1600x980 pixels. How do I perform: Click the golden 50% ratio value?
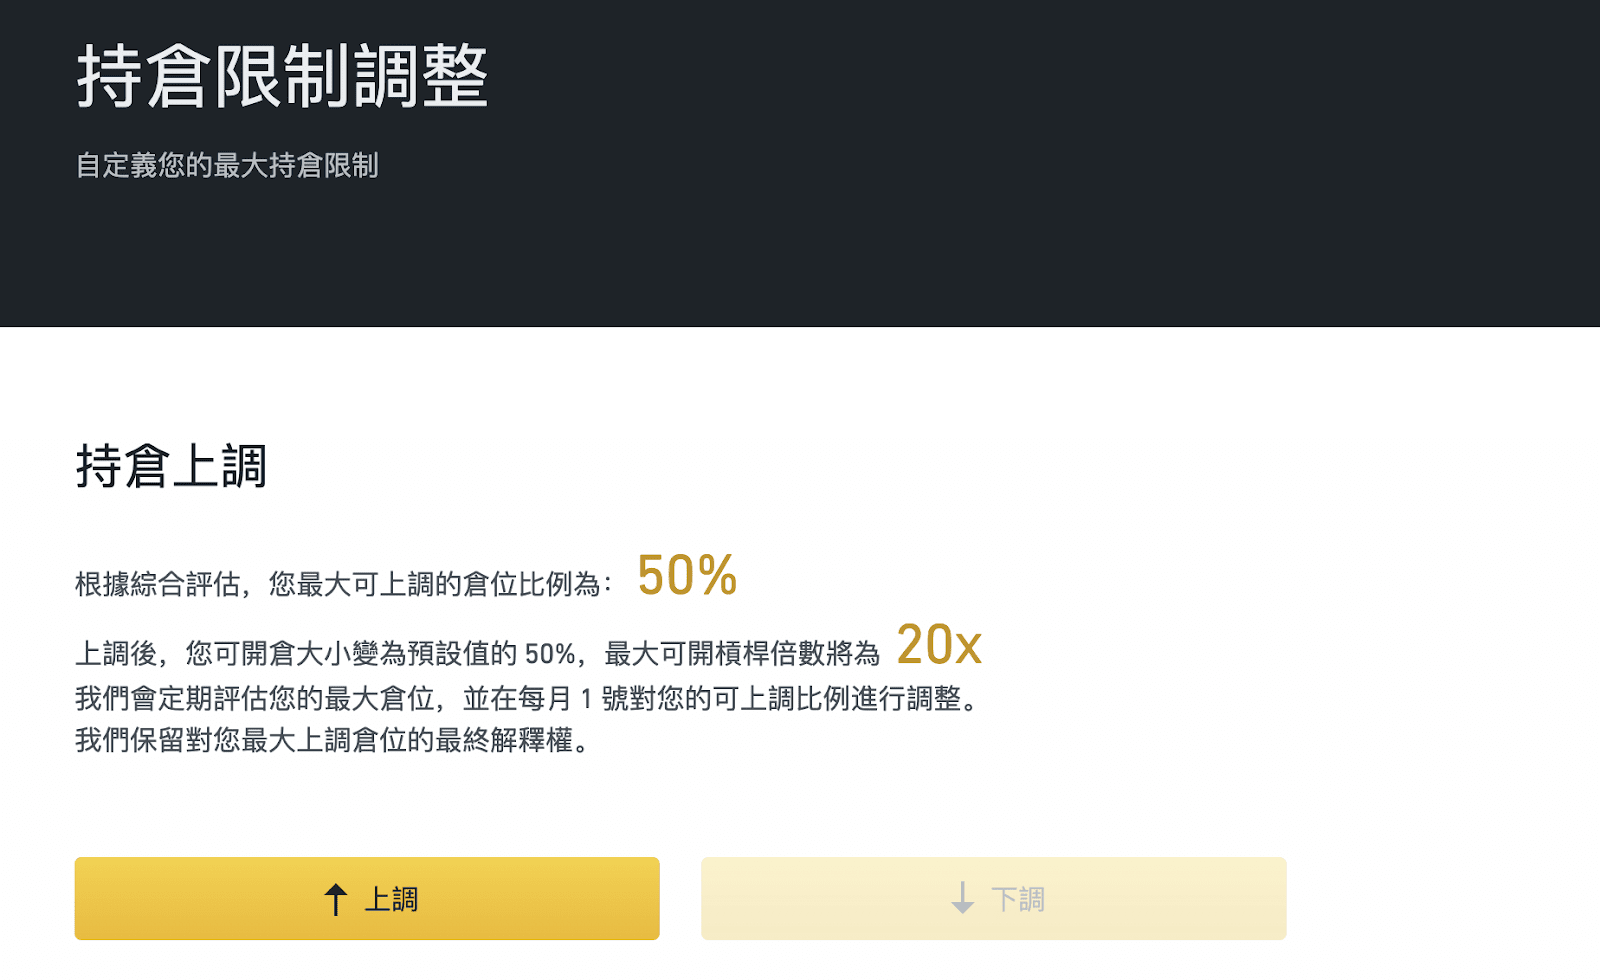pyautogui.click(x=687, y=575)
